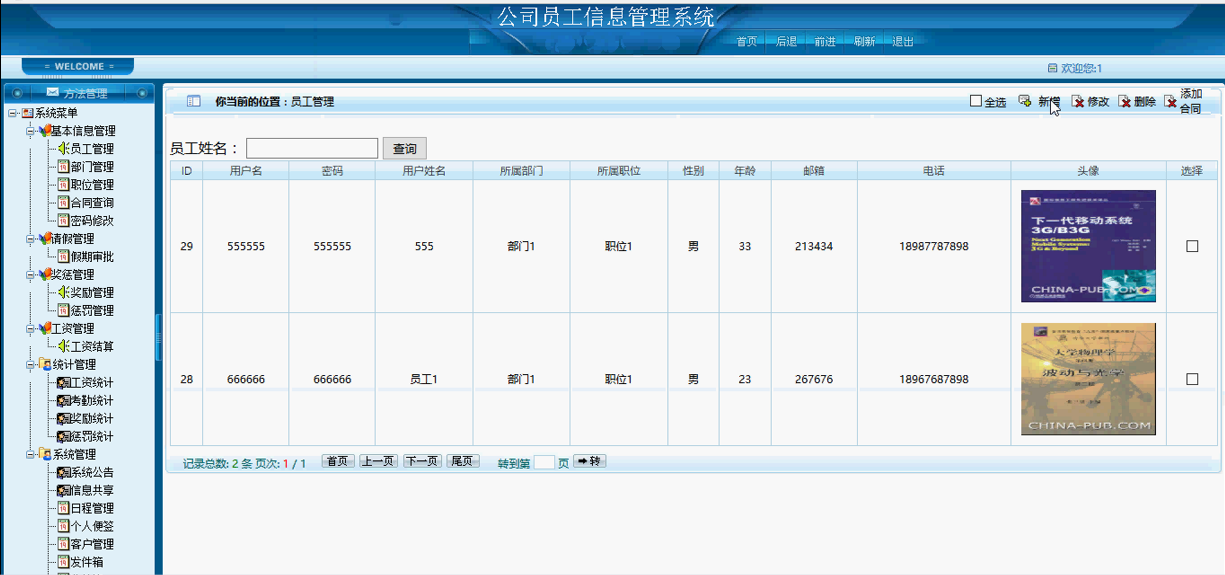Click the 修改 edit icon
This screenshot has height=575, width=1225.
1078,102
